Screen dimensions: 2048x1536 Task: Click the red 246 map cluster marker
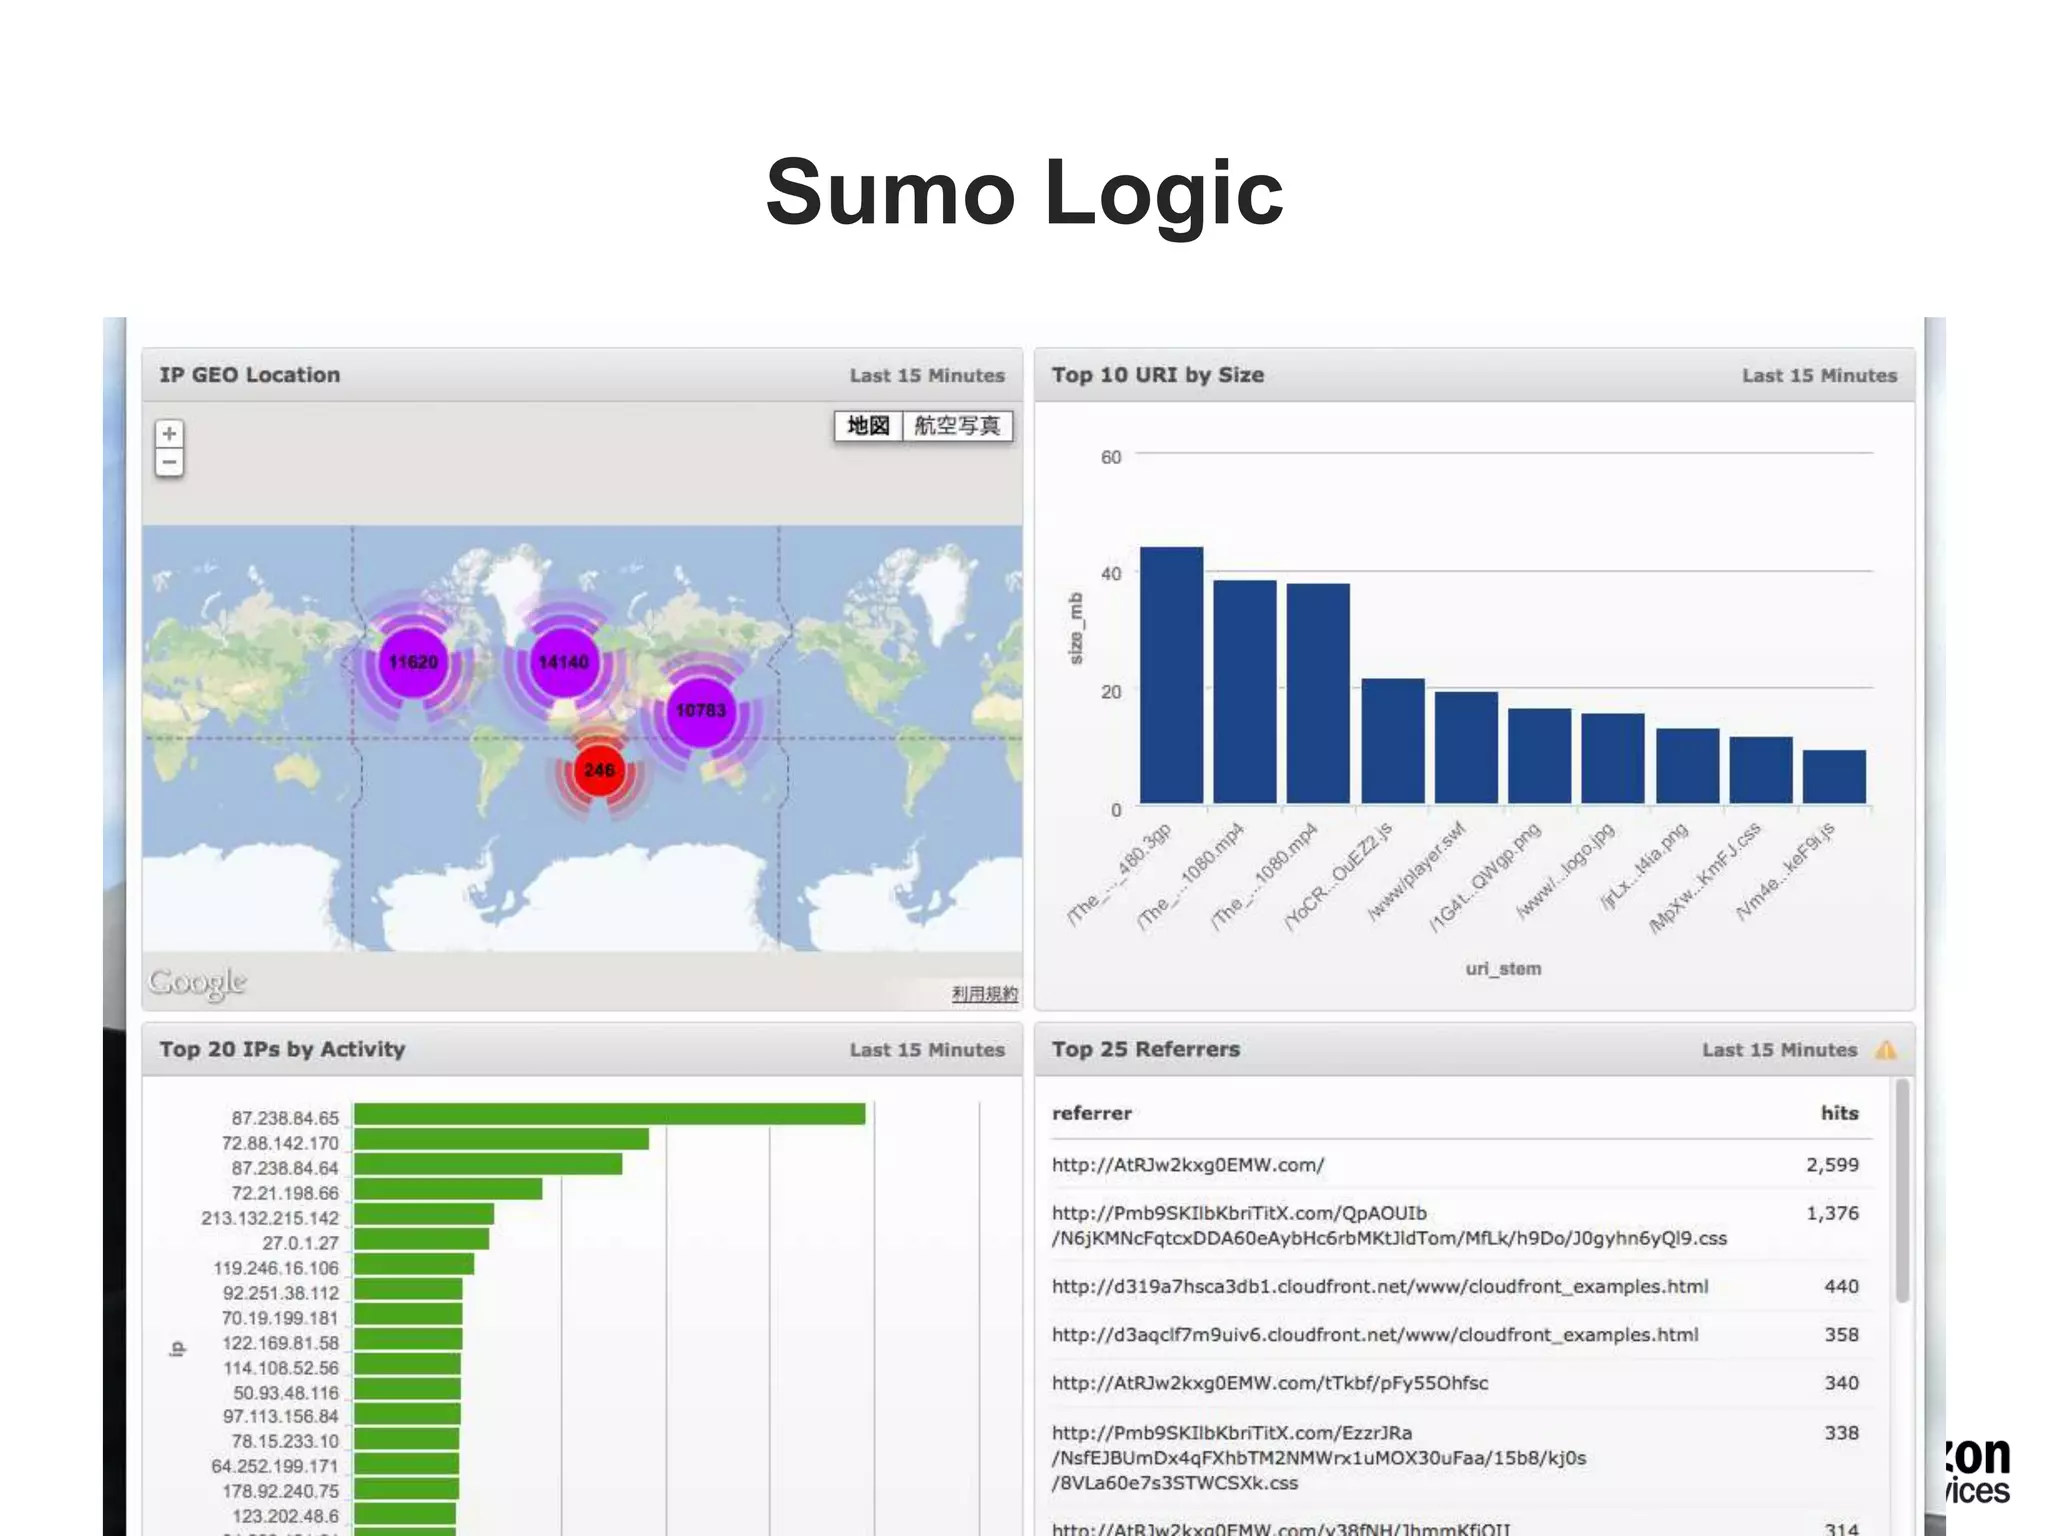coord(599,770)
